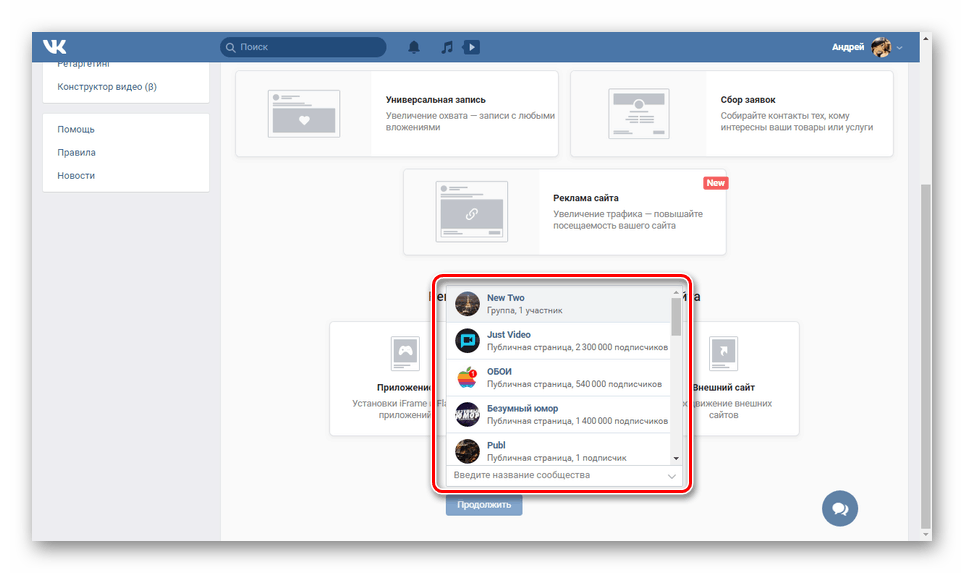Click the Универсальная запись heart post illustration
964x573 pixels.
[304, 114]
